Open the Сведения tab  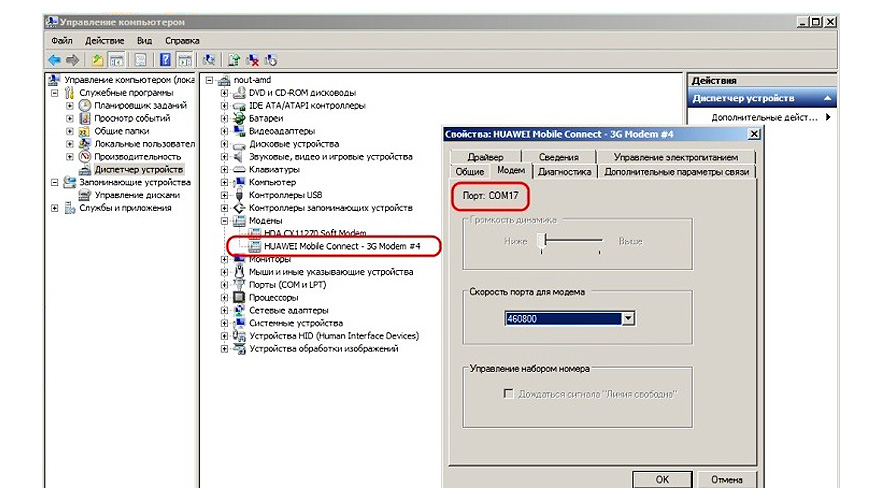point(558,157)
